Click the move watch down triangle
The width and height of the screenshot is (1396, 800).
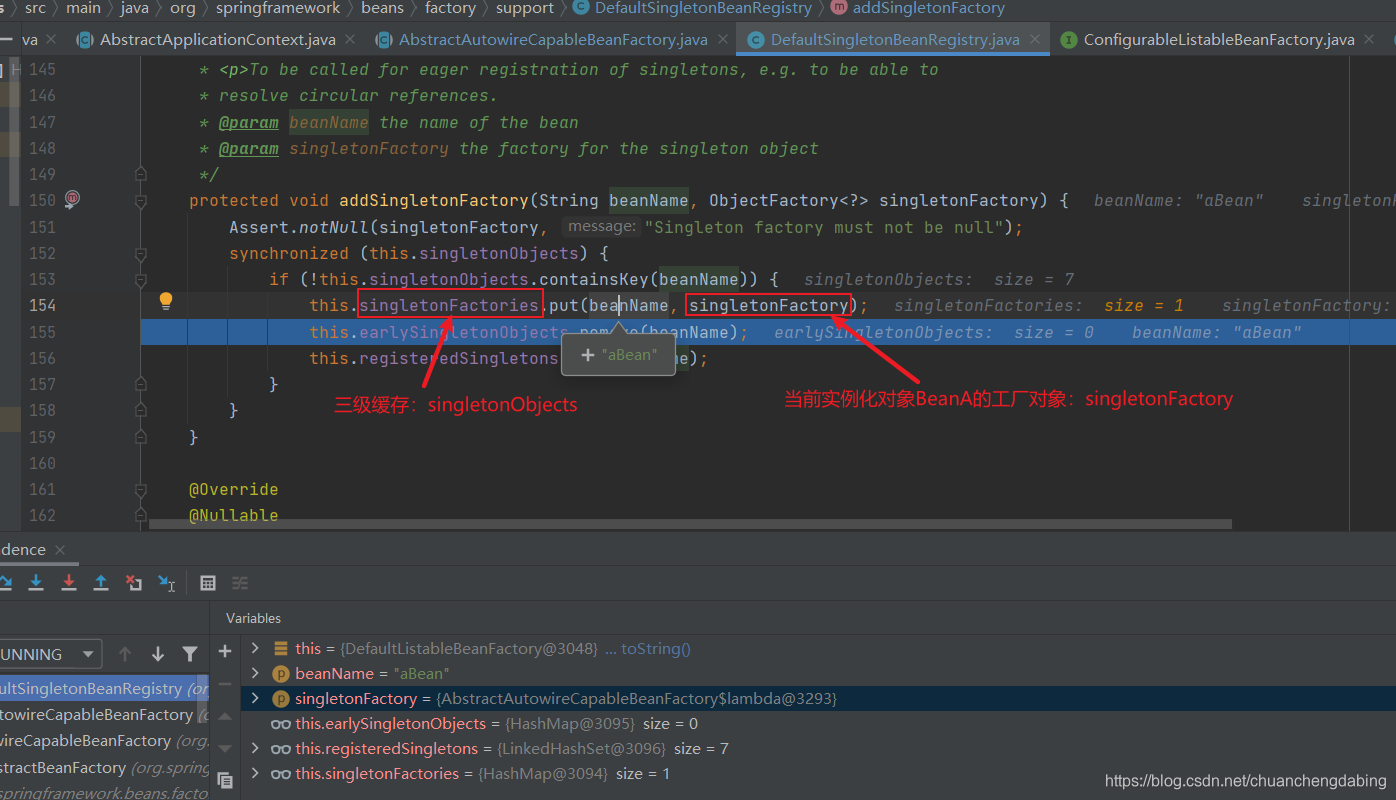pyautogui.click(x=225, y=748)
